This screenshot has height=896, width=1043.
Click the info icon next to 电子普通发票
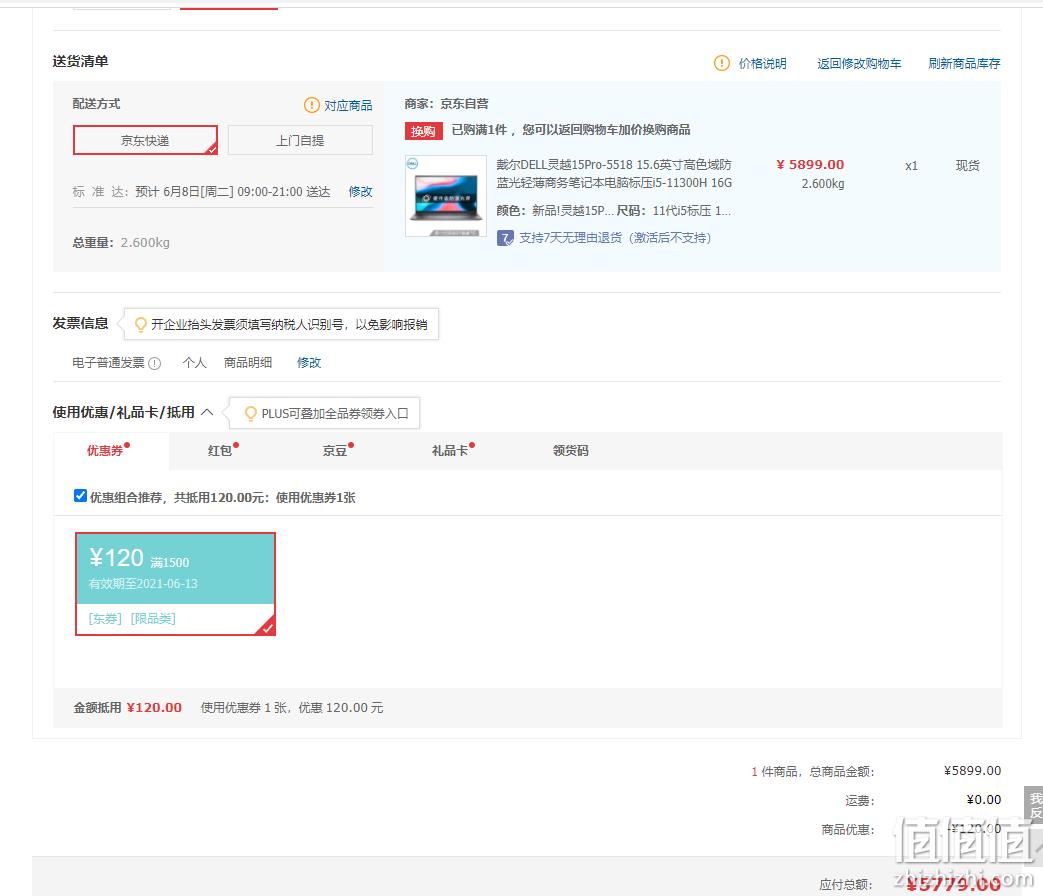154,363
